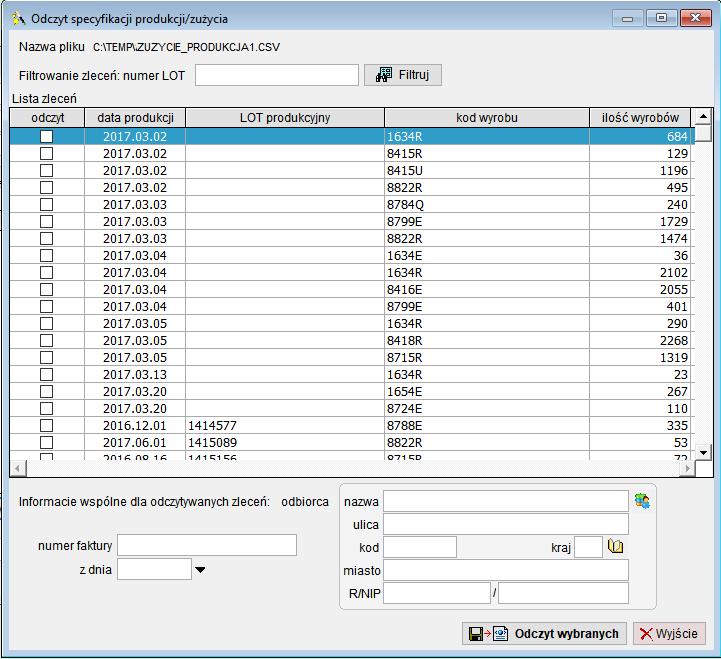This screenshot has width=721, height=659.
Task: Click the floppy disk icon on Odczyt wybranych
Action: 475,634
